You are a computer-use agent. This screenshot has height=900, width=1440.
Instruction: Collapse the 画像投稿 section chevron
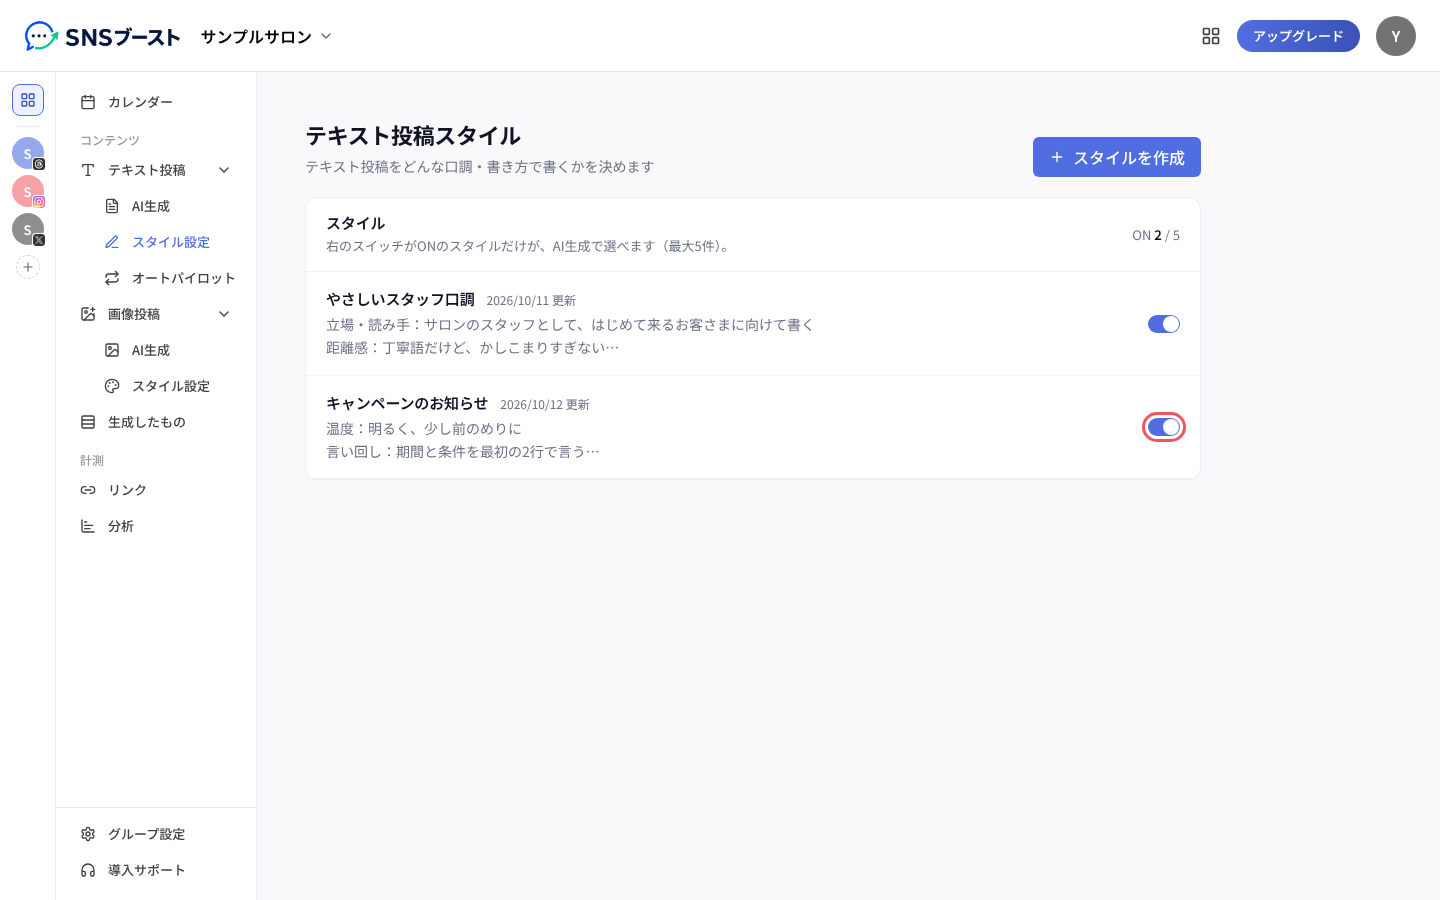coord(224,314)
